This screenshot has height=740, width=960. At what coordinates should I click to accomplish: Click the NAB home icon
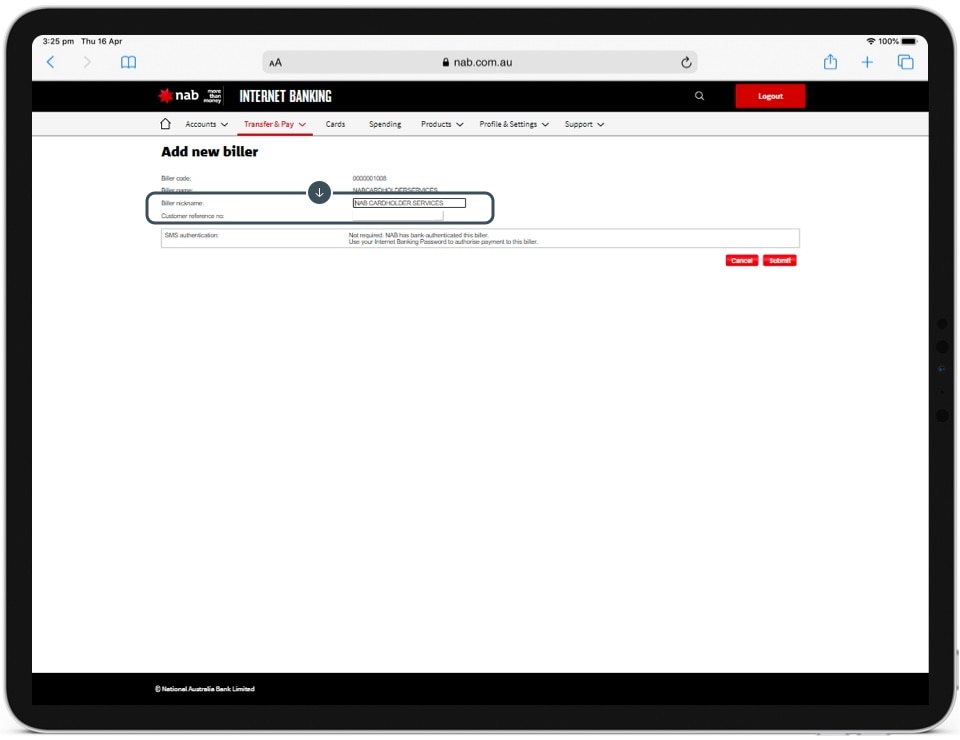(x=166, y=124)
